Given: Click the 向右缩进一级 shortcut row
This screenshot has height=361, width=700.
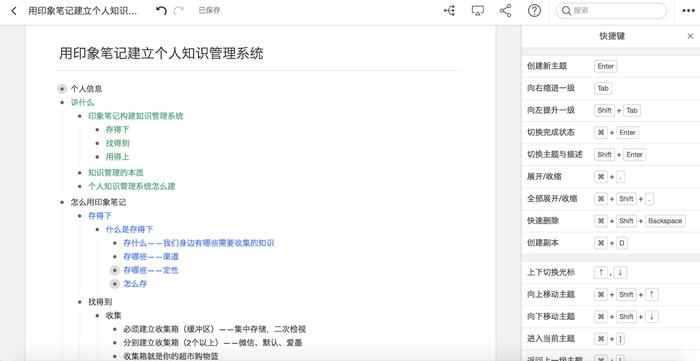Looking at the screenshot, I should click(611, 88).
